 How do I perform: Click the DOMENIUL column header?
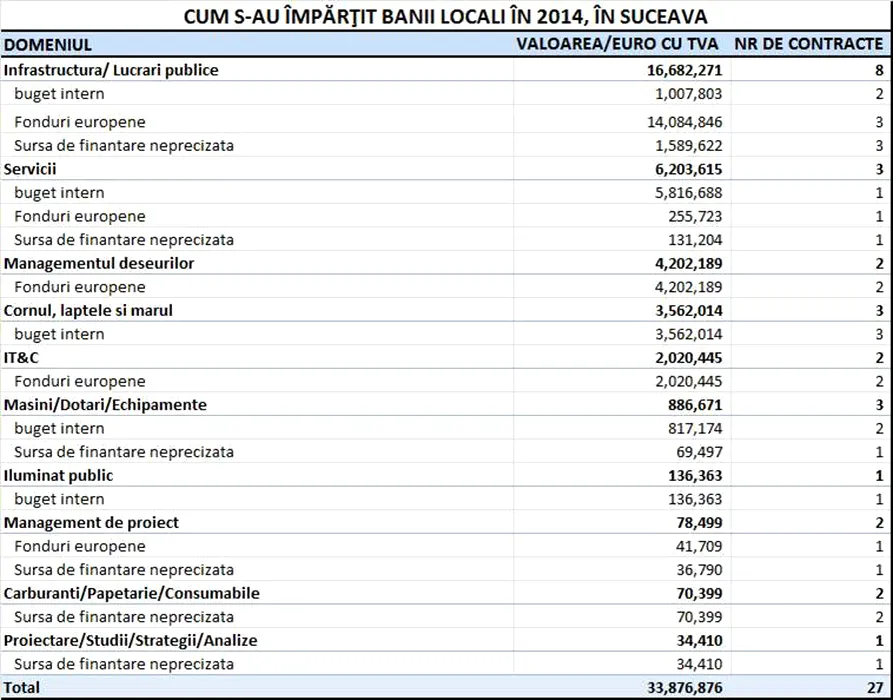(x=48, y=44)
